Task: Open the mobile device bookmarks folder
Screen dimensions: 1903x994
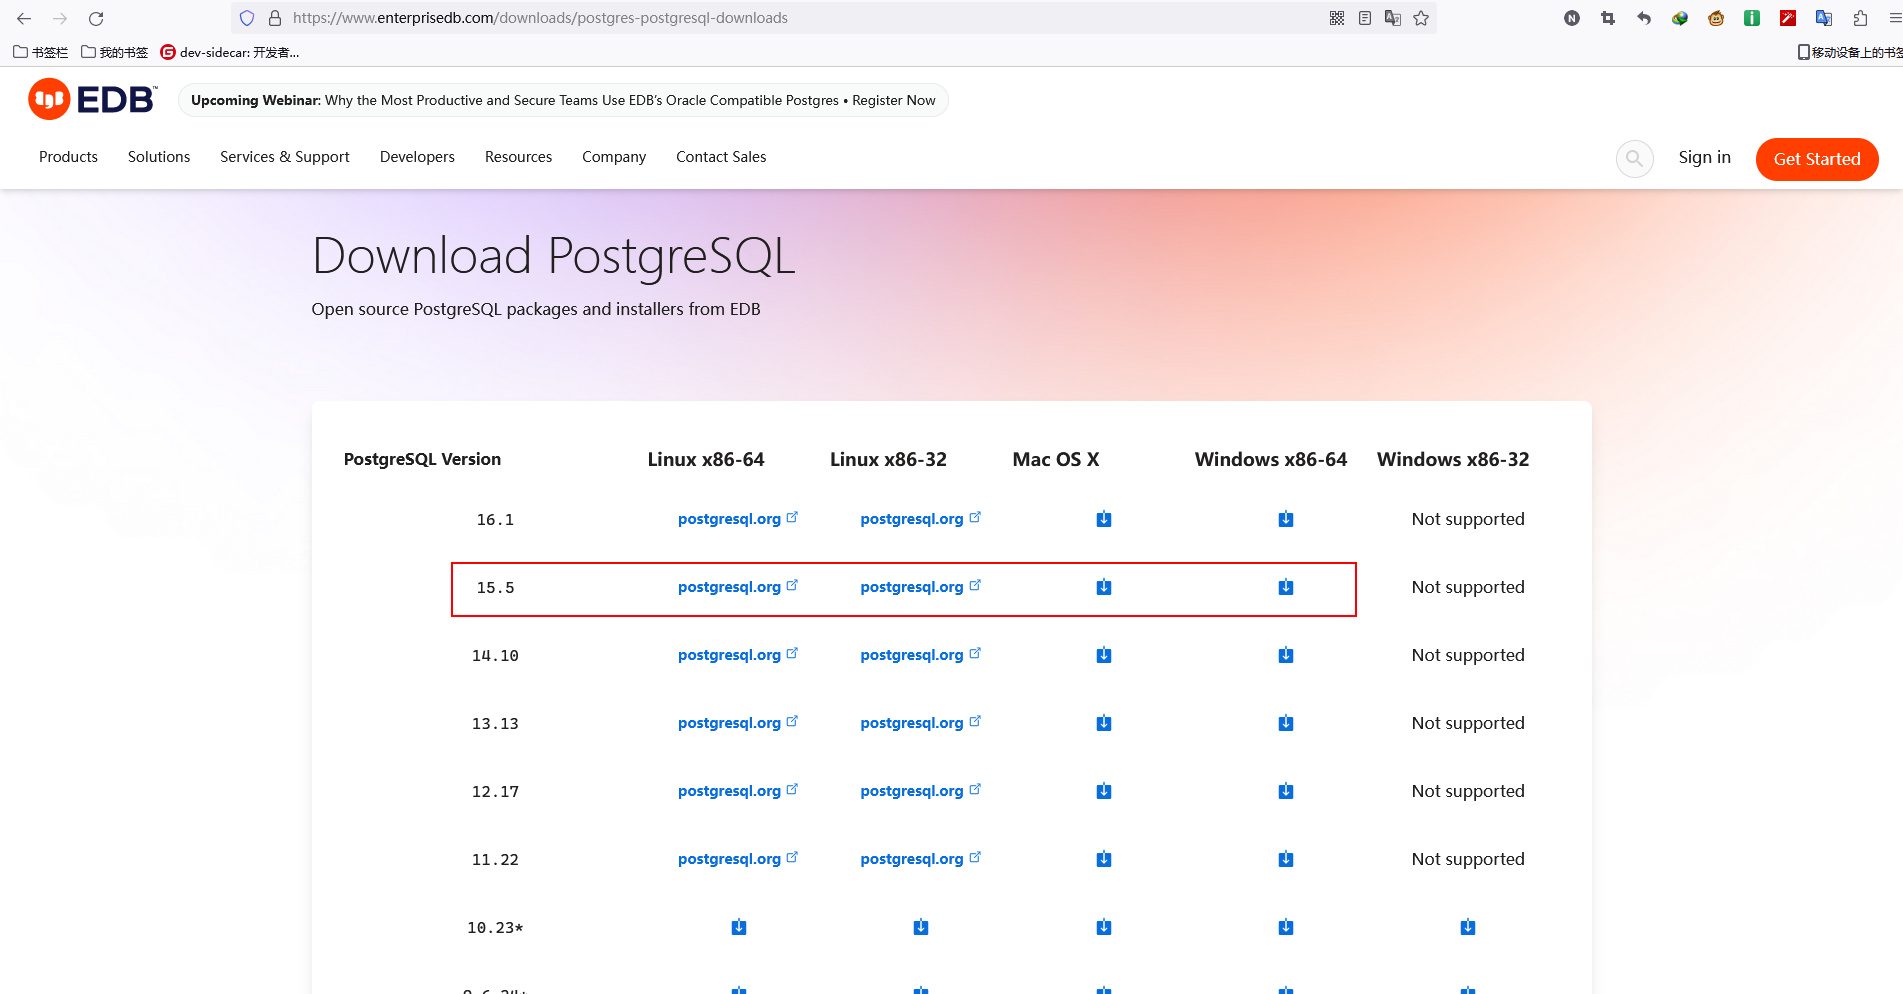Action: pyautogui.click(x=1849, y=52)
